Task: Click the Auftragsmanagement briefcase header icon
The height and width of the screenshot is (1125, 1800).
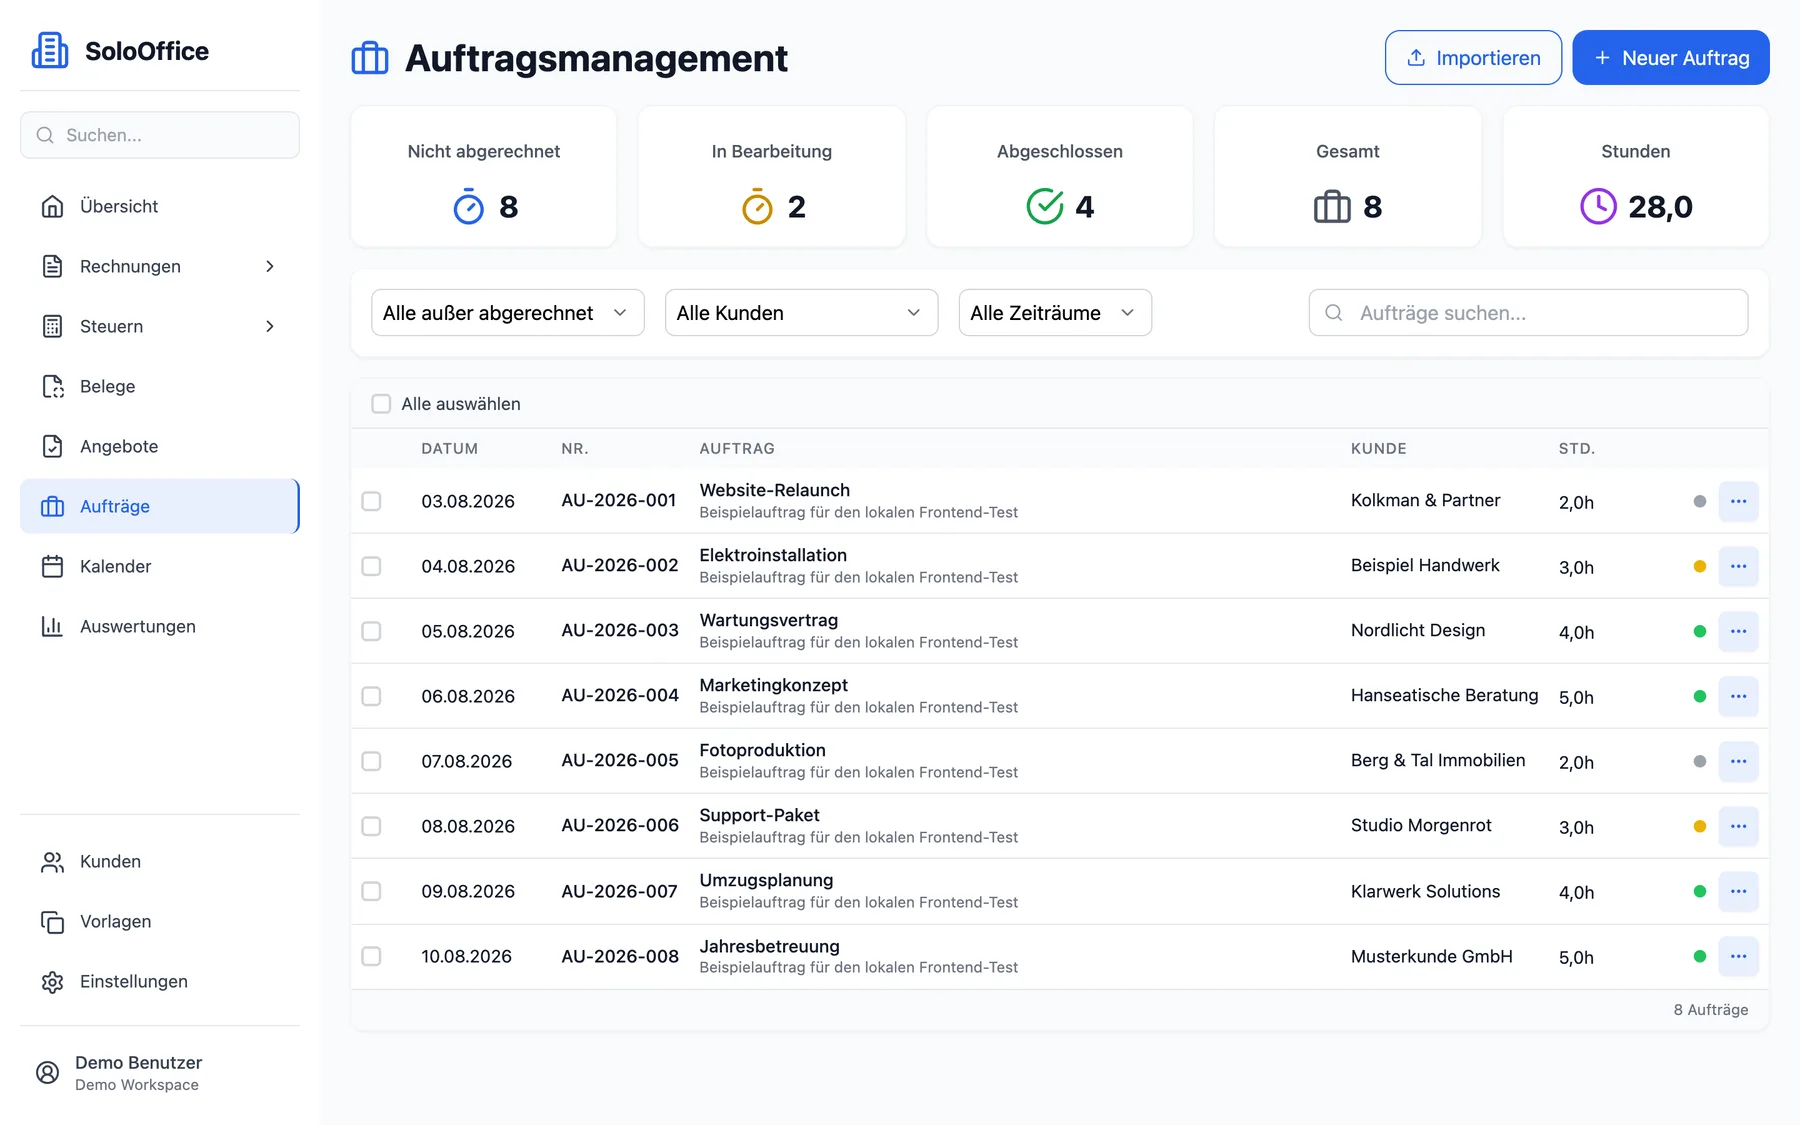Action: (x=370, y=58)
